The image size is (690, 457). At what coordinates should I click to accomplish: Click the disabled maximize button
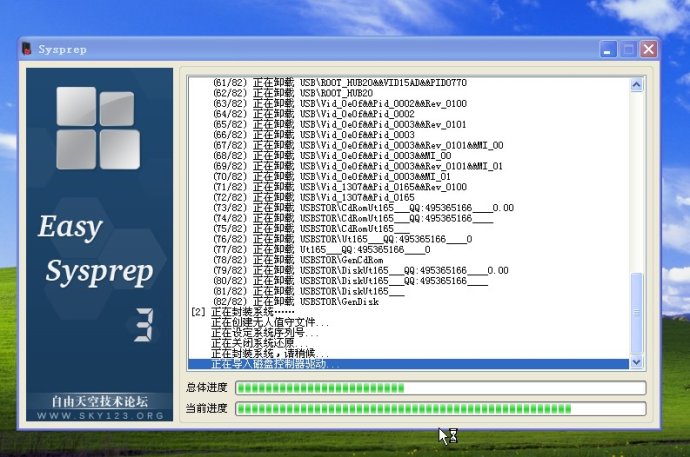[x=628, y=49]
